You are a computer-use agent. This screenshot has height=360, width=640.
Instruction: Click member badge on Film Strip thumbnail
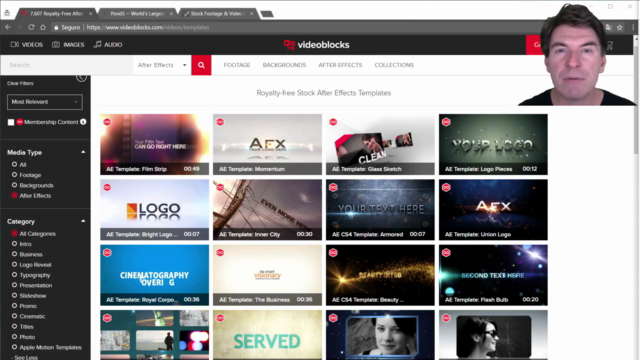pyautogui.click(x=107, y=122)
